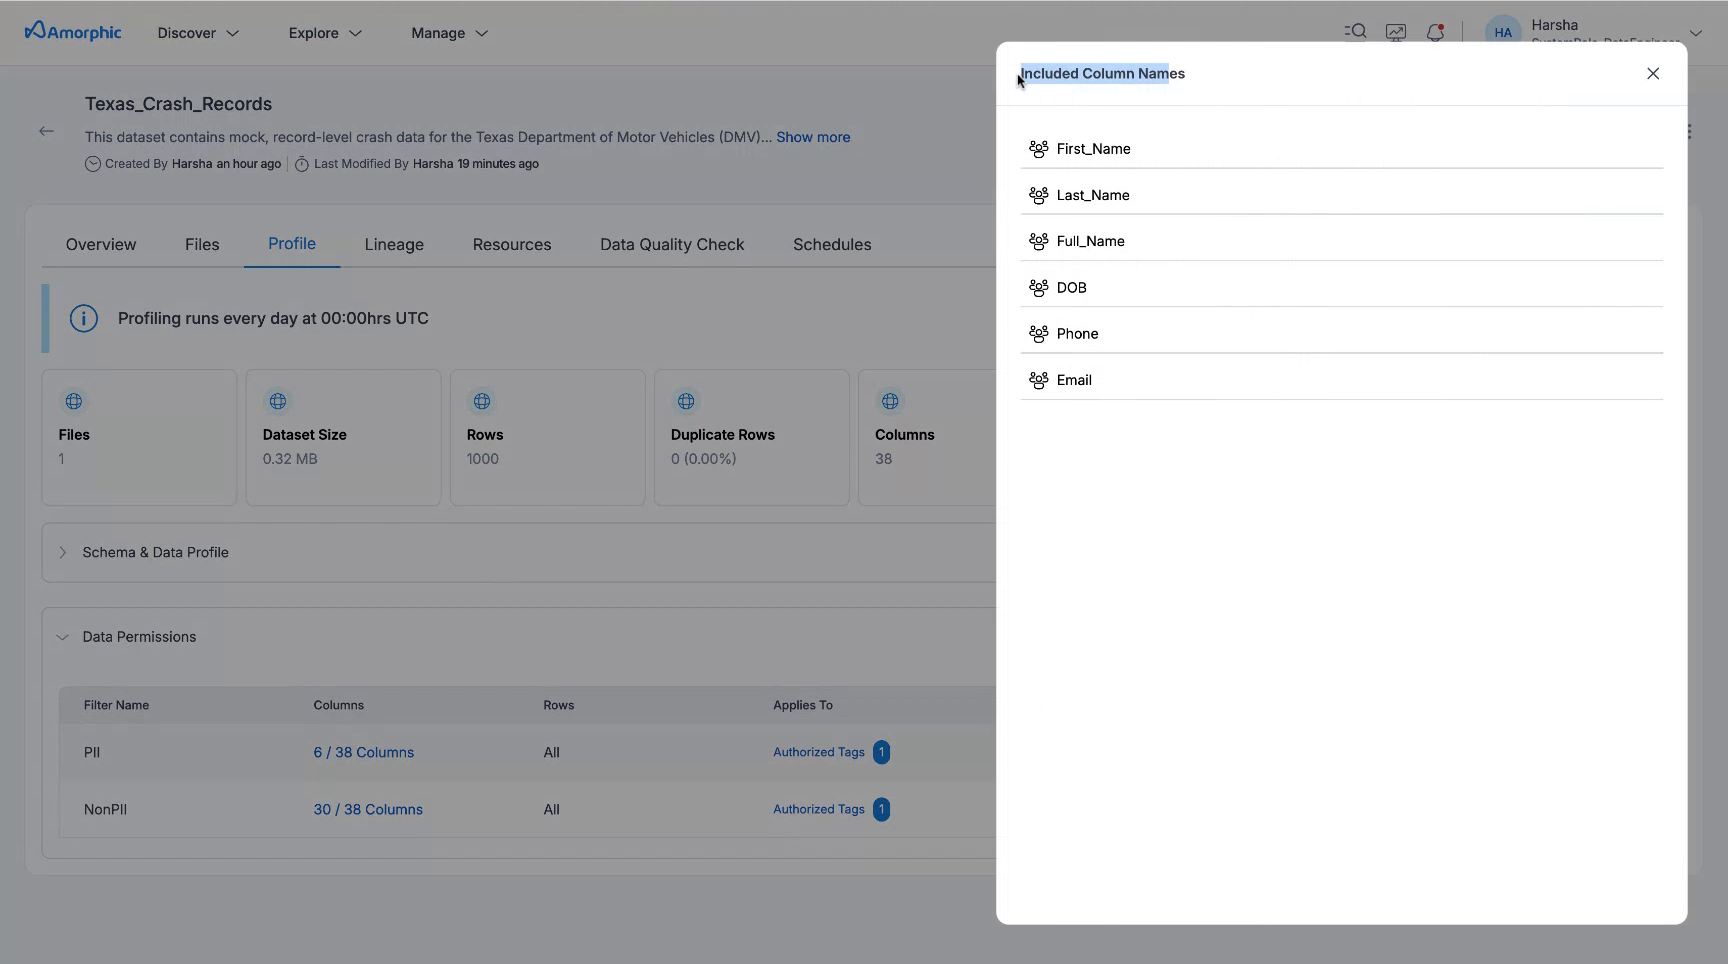The height and width of the screenshot is (964, 1728).
Task: Open the Manage dropdown menu
Action: pyautogui.click(x=447, y=33)
